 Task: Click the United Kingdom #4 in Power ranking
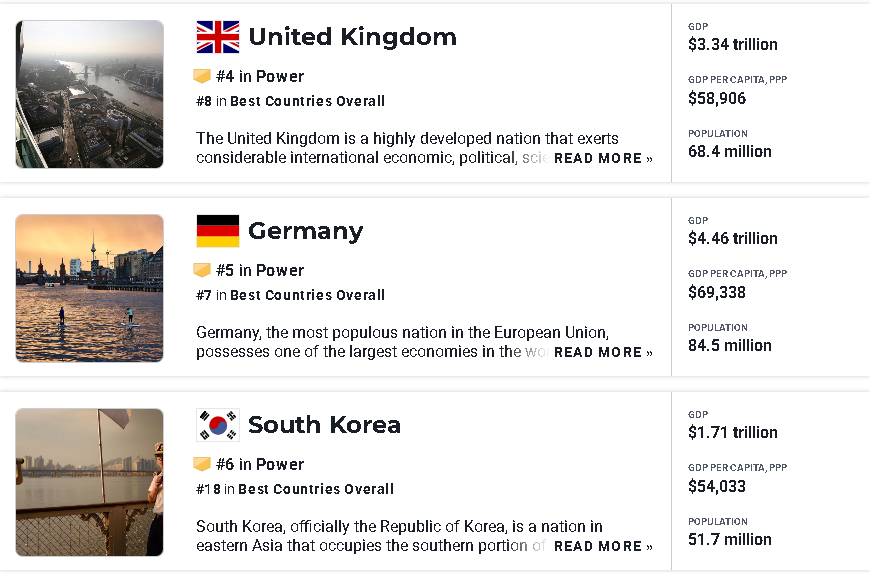pos(260,76)
